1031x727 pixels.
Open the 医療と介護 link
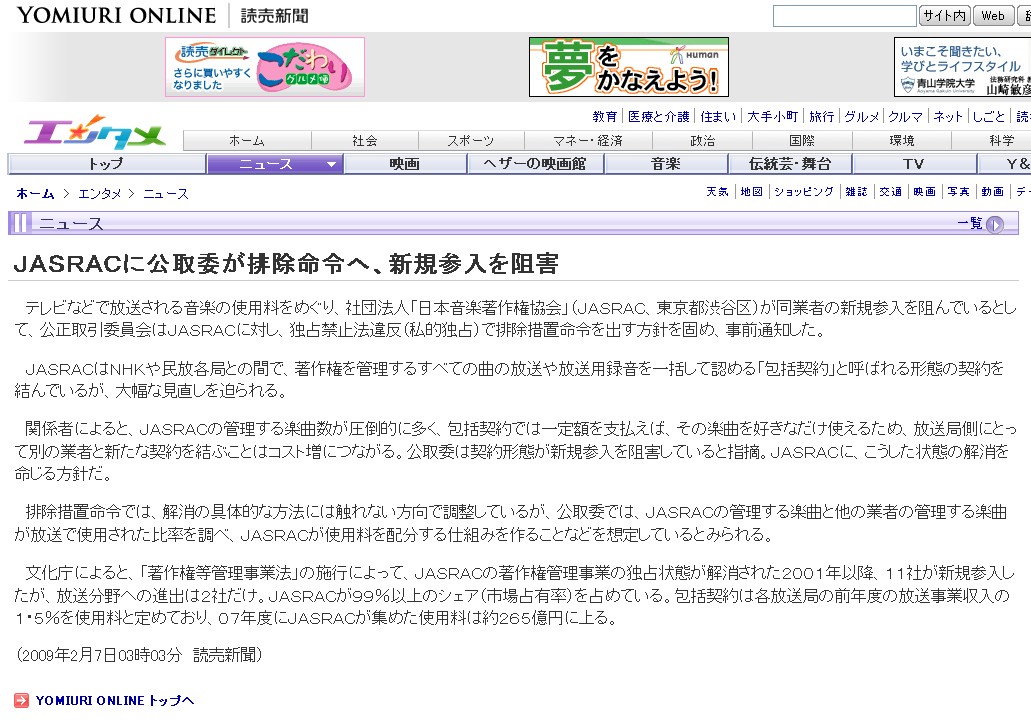click(x=658, y=116)
